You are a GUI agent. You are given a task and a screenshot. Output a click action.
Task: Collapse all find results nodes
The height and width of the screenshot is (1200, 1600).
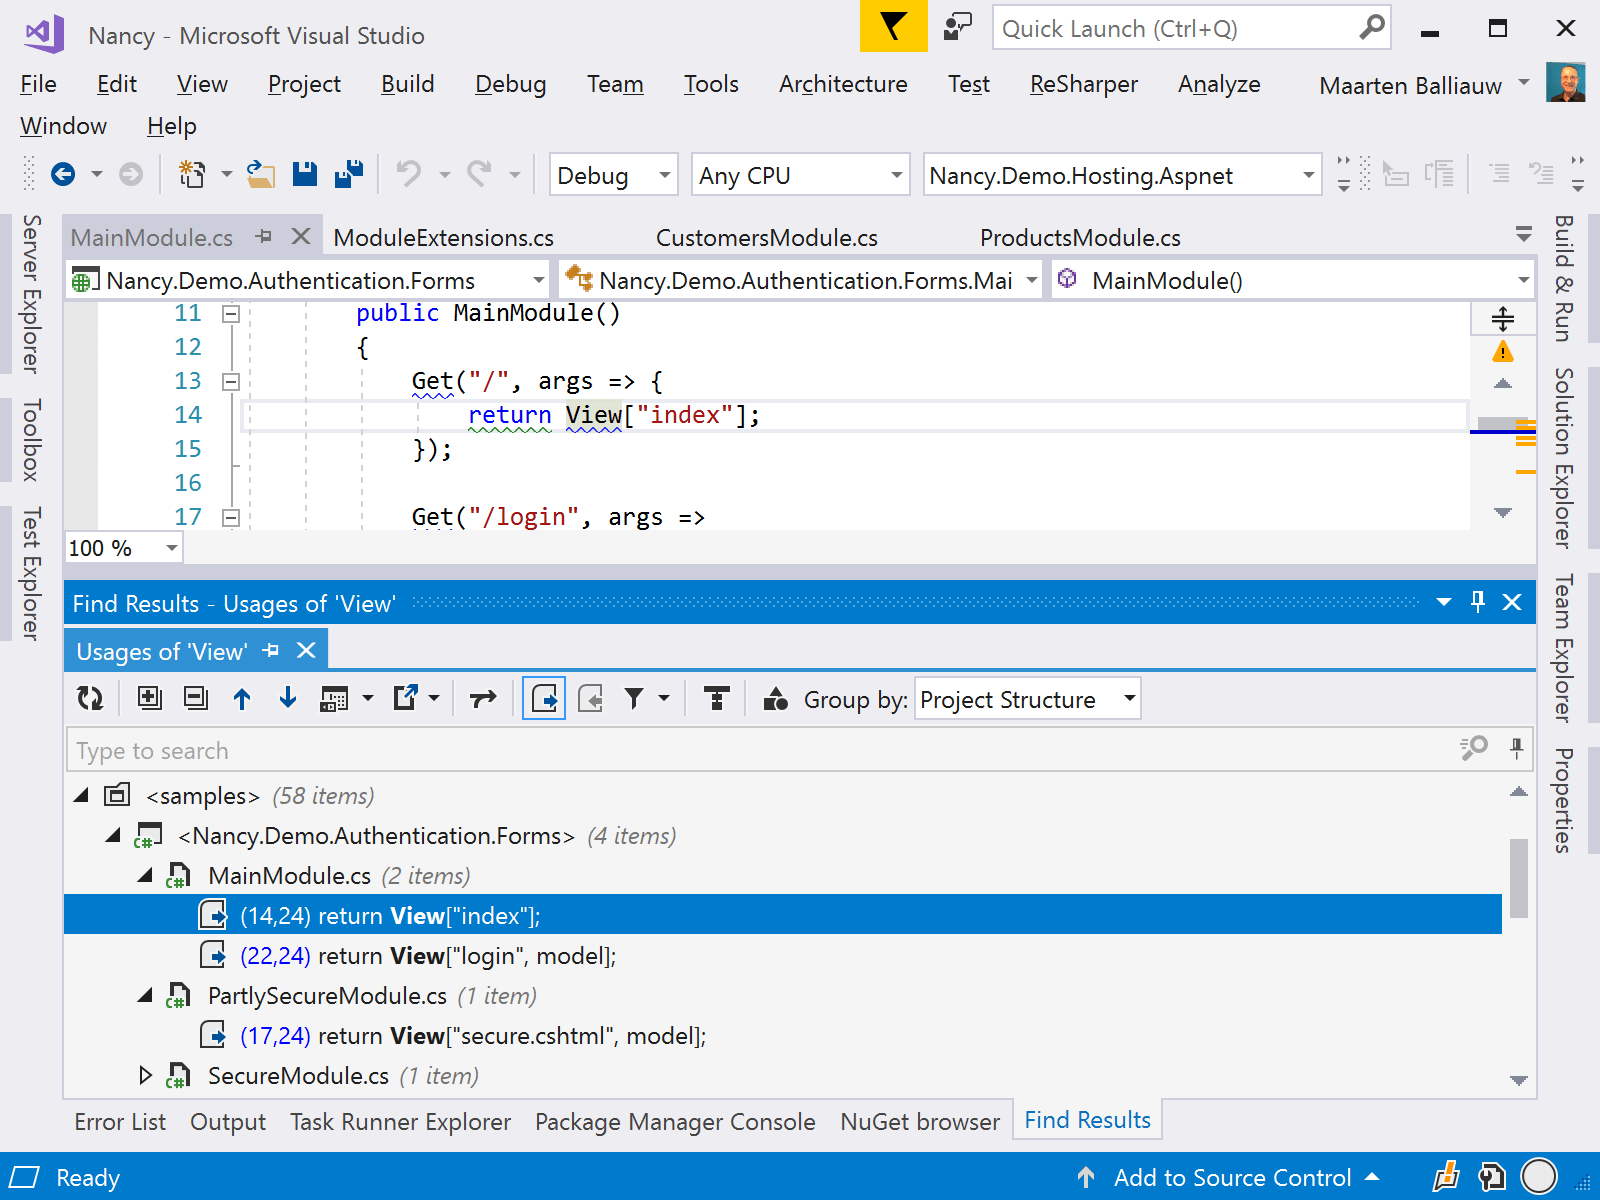pos(196,698)
